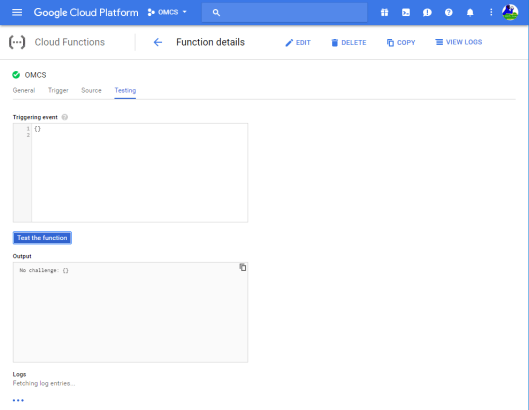Focus the top search input field
This screenshot has height=410, width=529.
(x=284, y=13)
